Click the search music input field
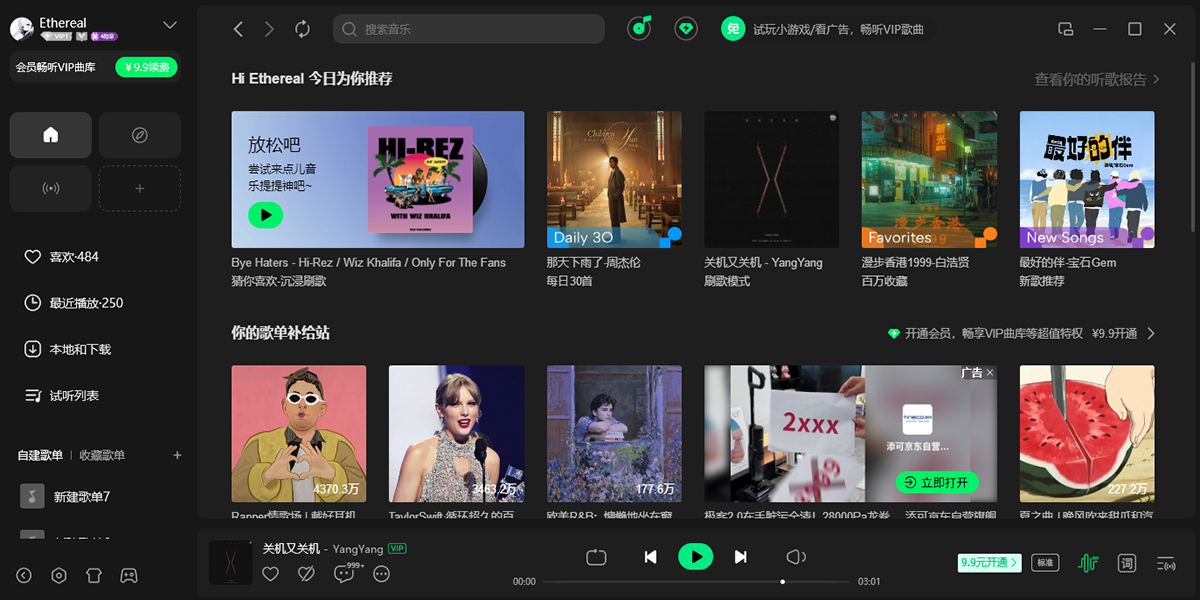This screenshot has width=1200, height=600. tap(469, 29)
